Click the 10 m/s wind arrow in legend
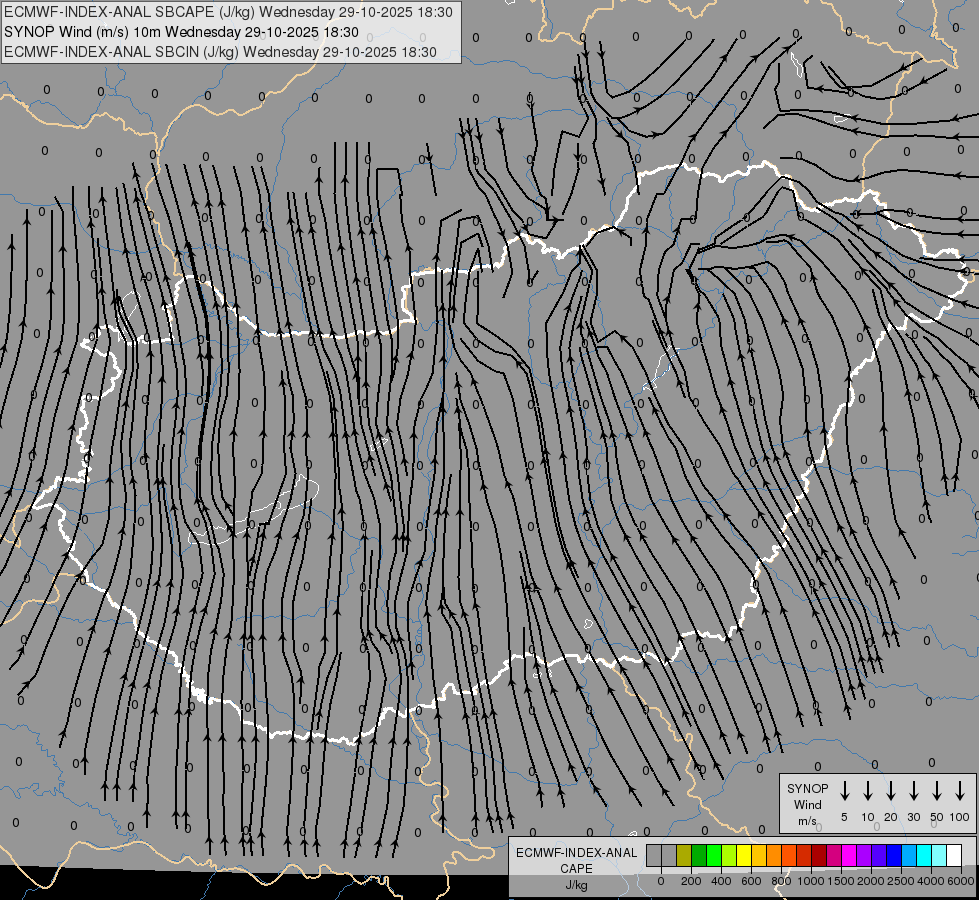Image resolution: width=979 pixels, height=900 pixels. pyautogui.click(x=868, y=791)
